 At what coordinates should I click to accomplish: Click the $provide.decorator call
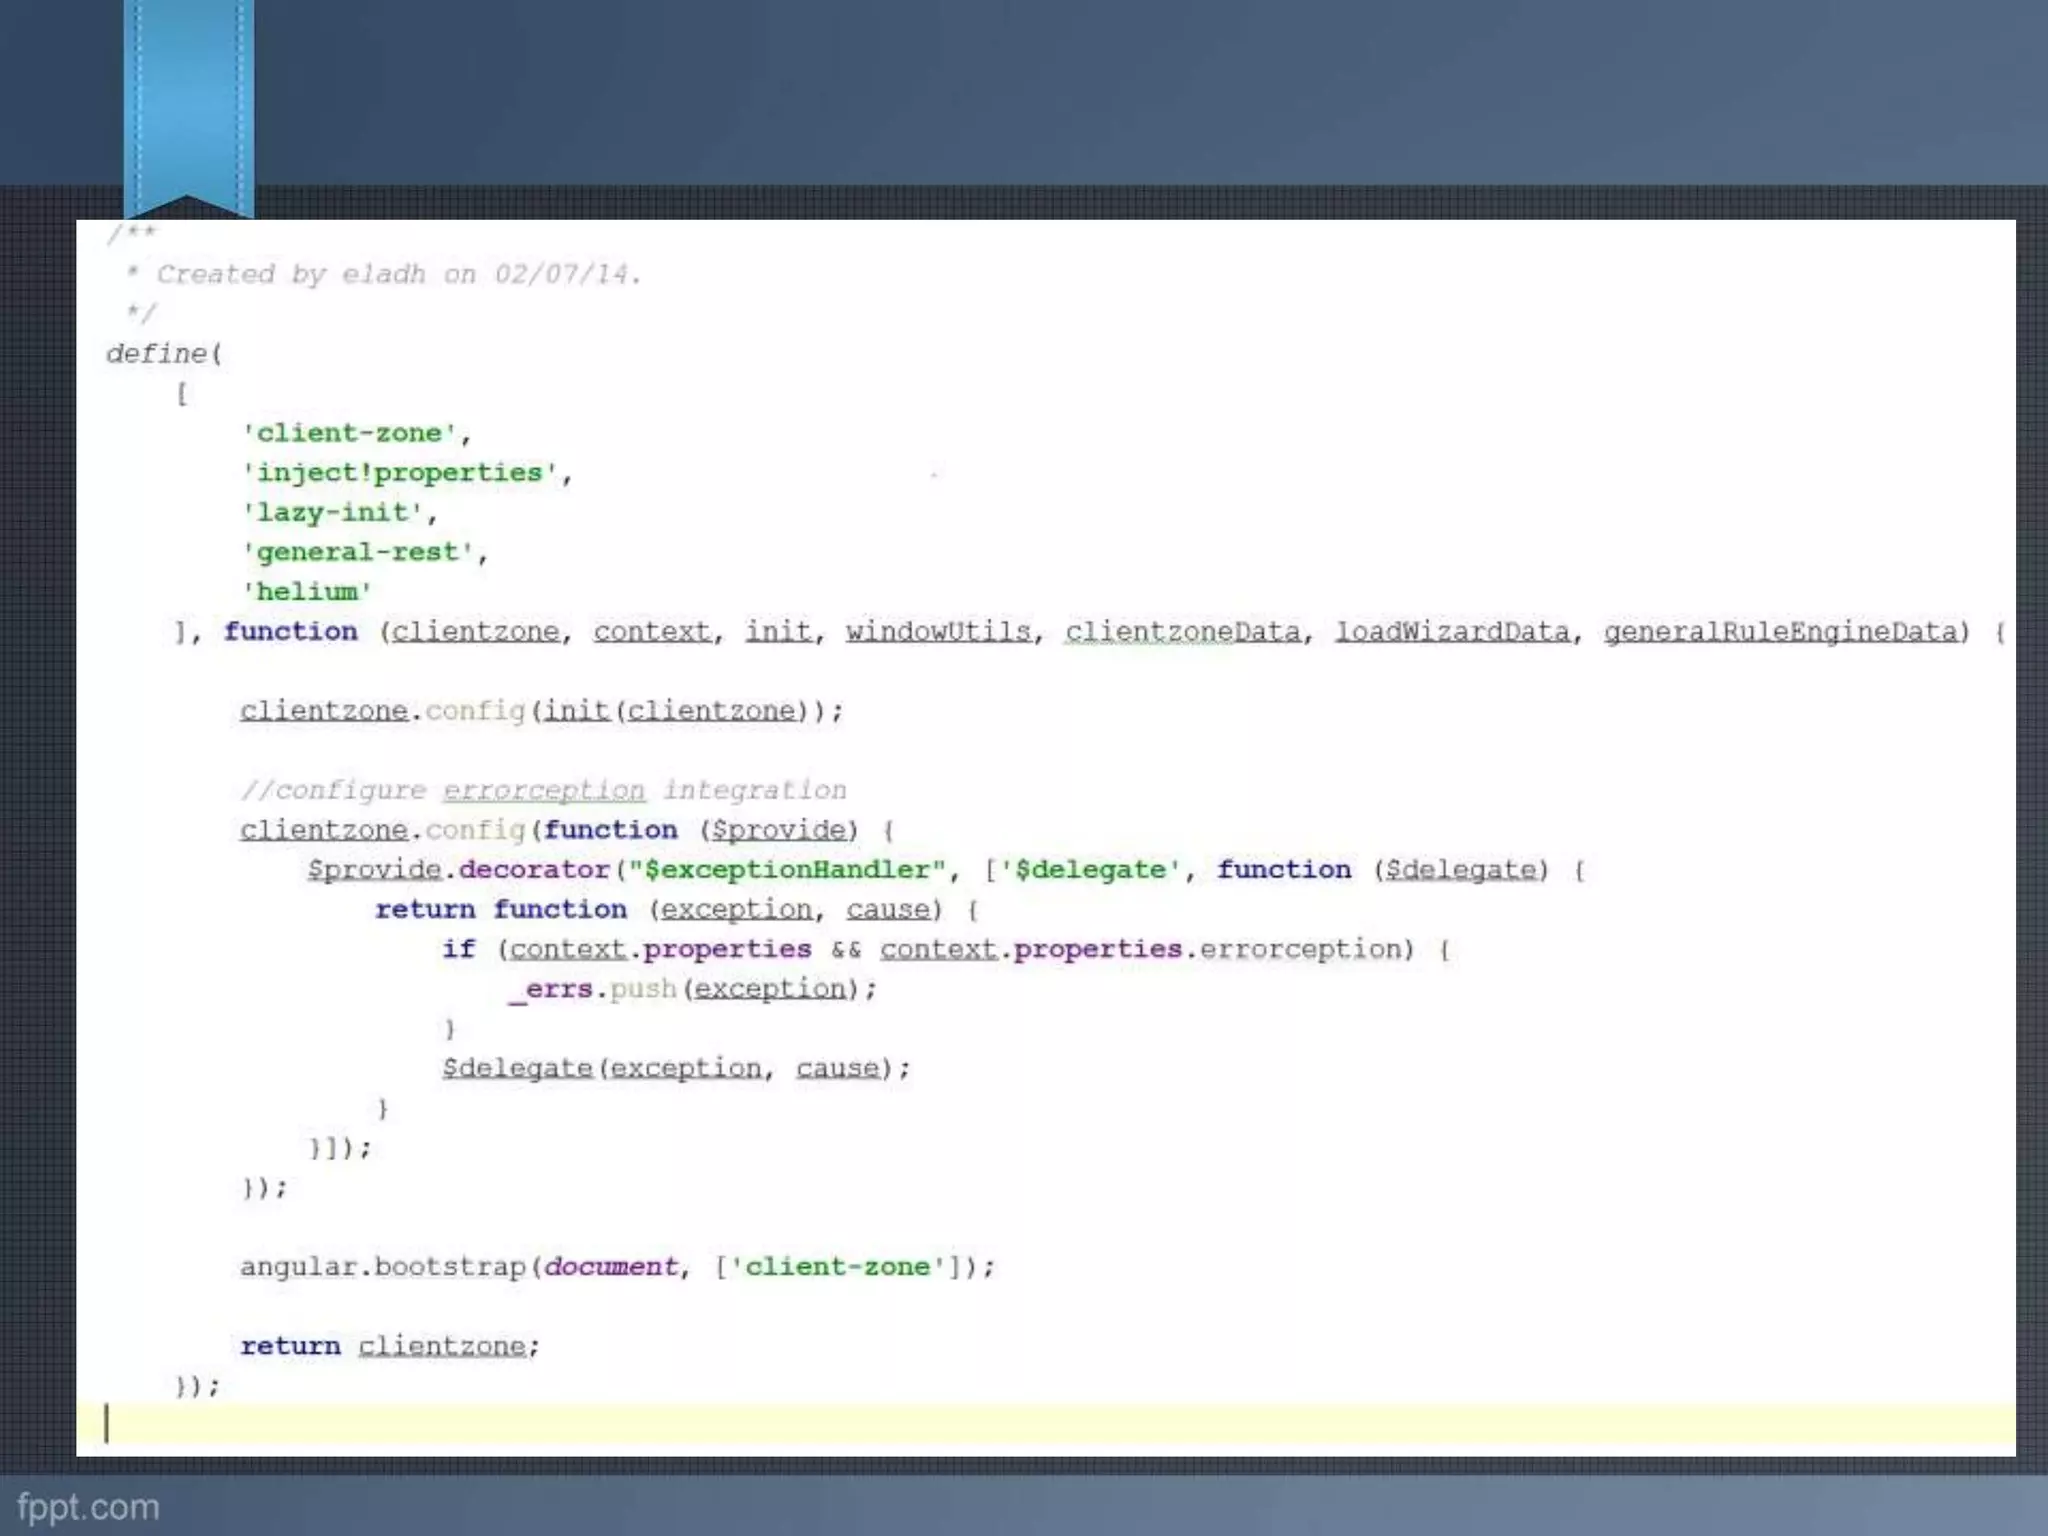point(458,870)
